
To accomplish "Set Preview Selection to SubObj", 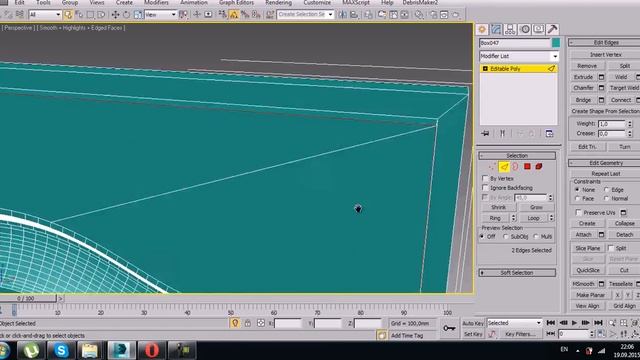I will 506,237.
